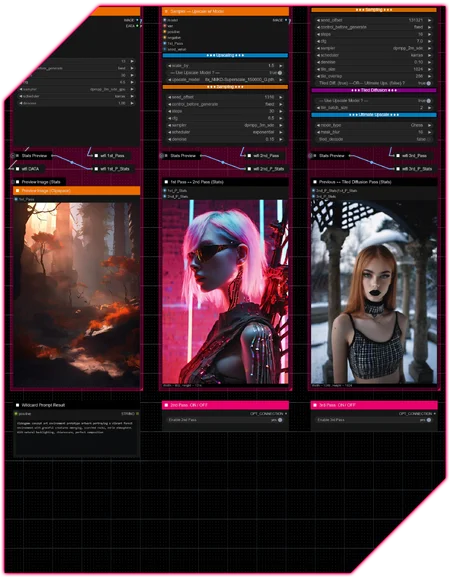Click the 1st Pass -- 2nd Pass (Stats) node dot
The height and width of the screenshot is (579, 450).
166,182
